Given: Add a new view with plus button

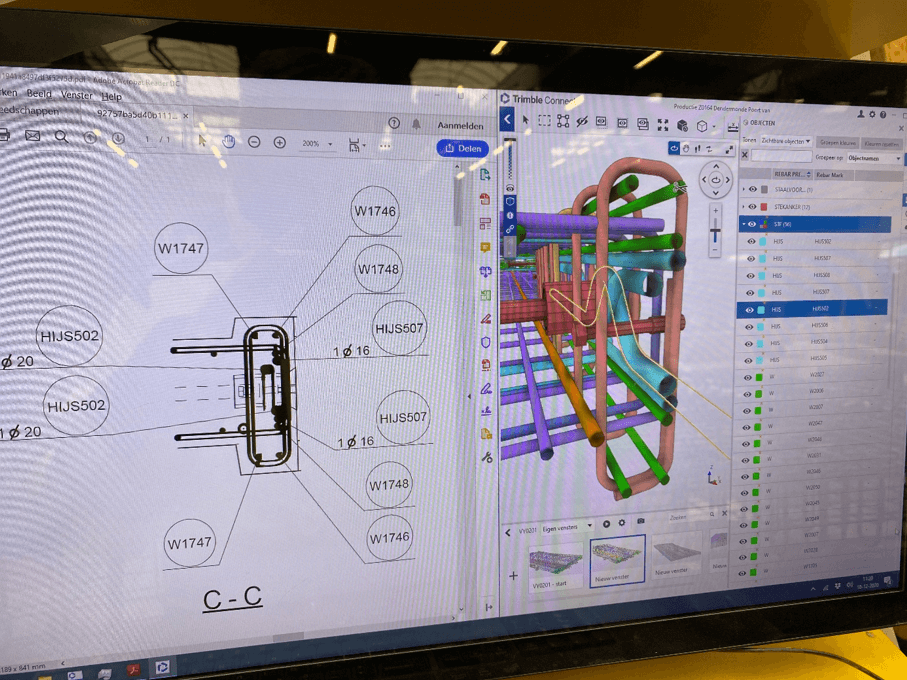Looking at the screenshot, I should 513,576.
